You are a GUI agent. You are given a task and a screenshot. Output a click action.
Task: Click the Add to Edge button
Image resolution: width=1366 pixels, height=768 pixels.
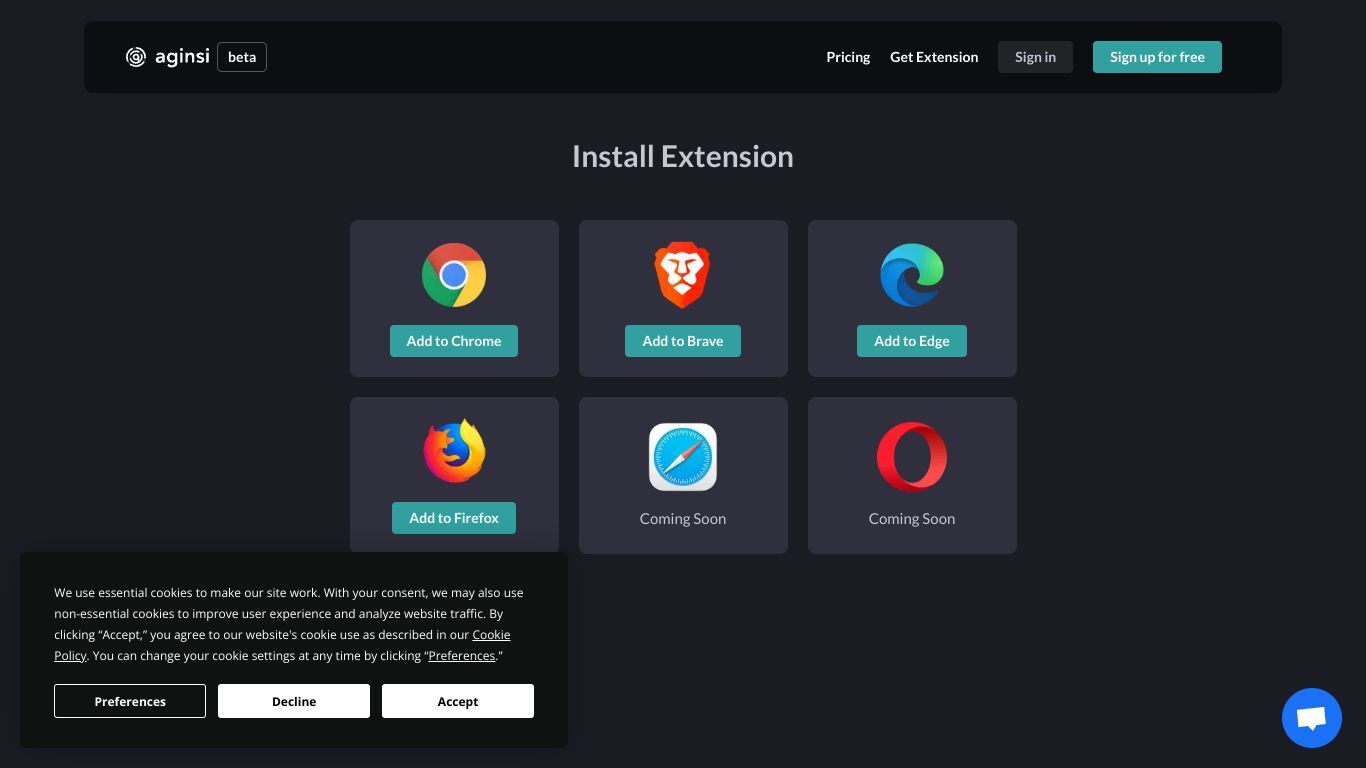pyautogui.click(x=912, y=341)
